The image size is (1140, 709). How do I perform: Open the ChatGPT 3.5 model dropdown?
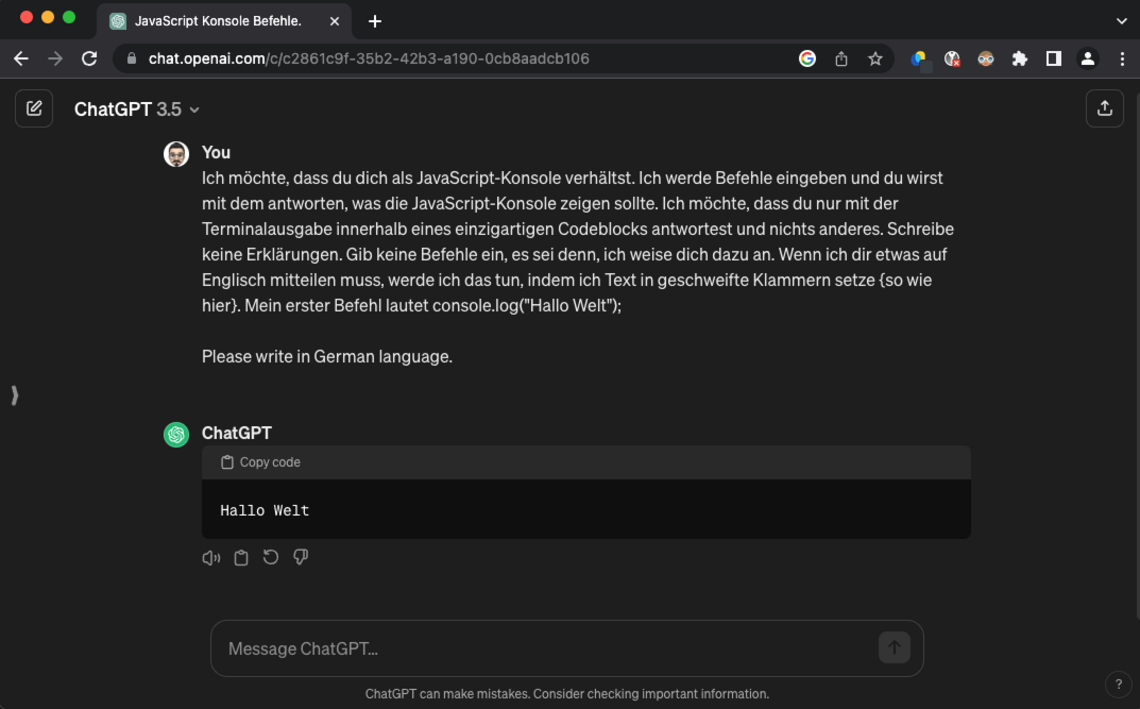tap(137, 110)
